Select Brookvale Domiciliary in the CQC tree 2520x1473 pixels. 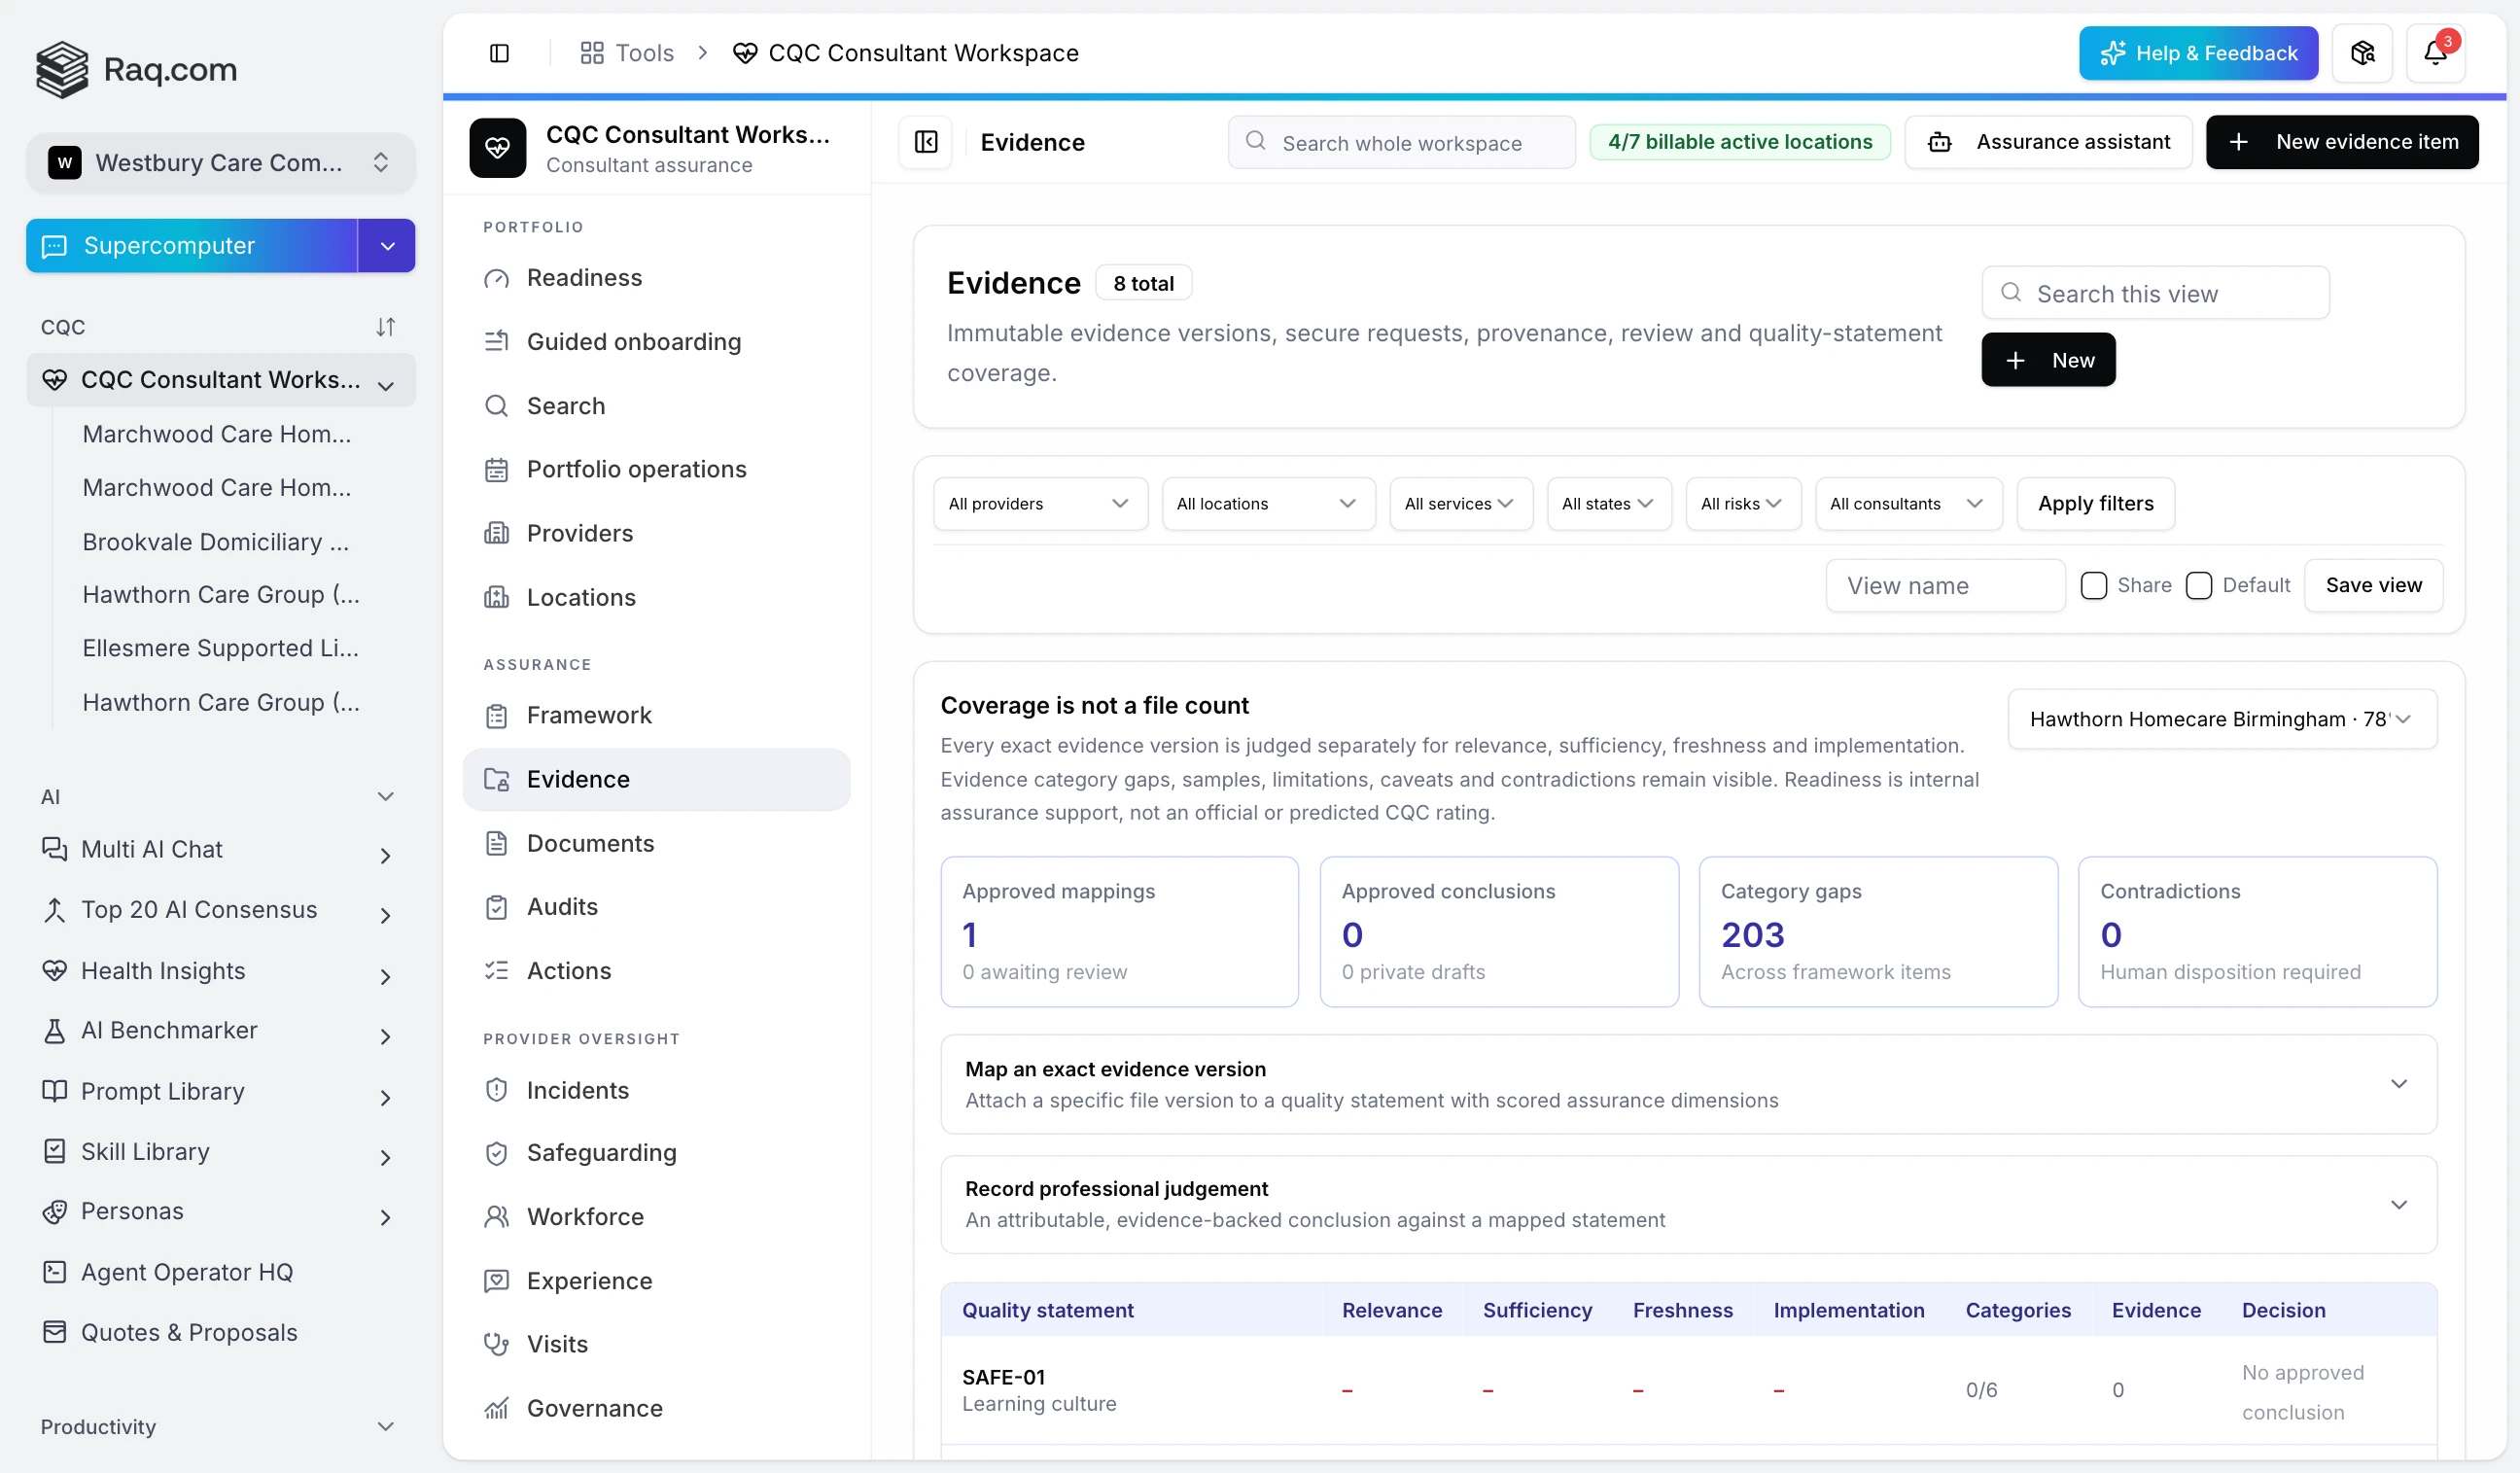pyautogui.click(x=216, y=542)
